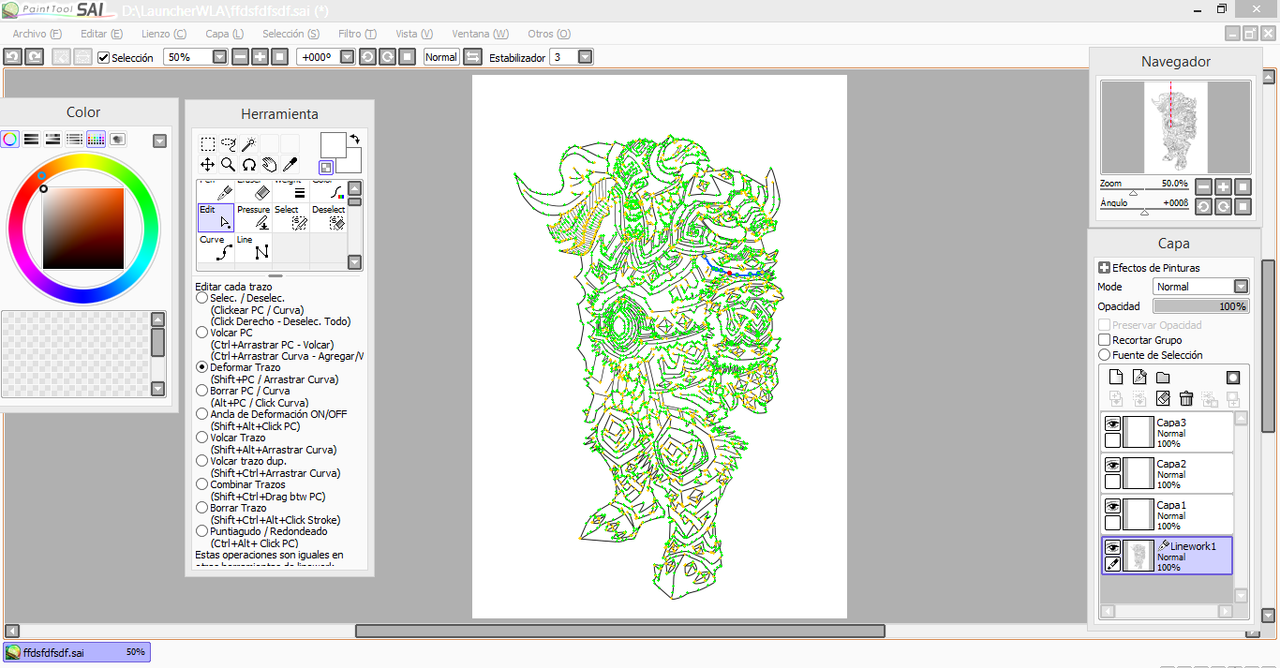Click the hue ring color wheel
Image resolution: width=1280 pixels, height=668 pixels.
click(83, 229)
